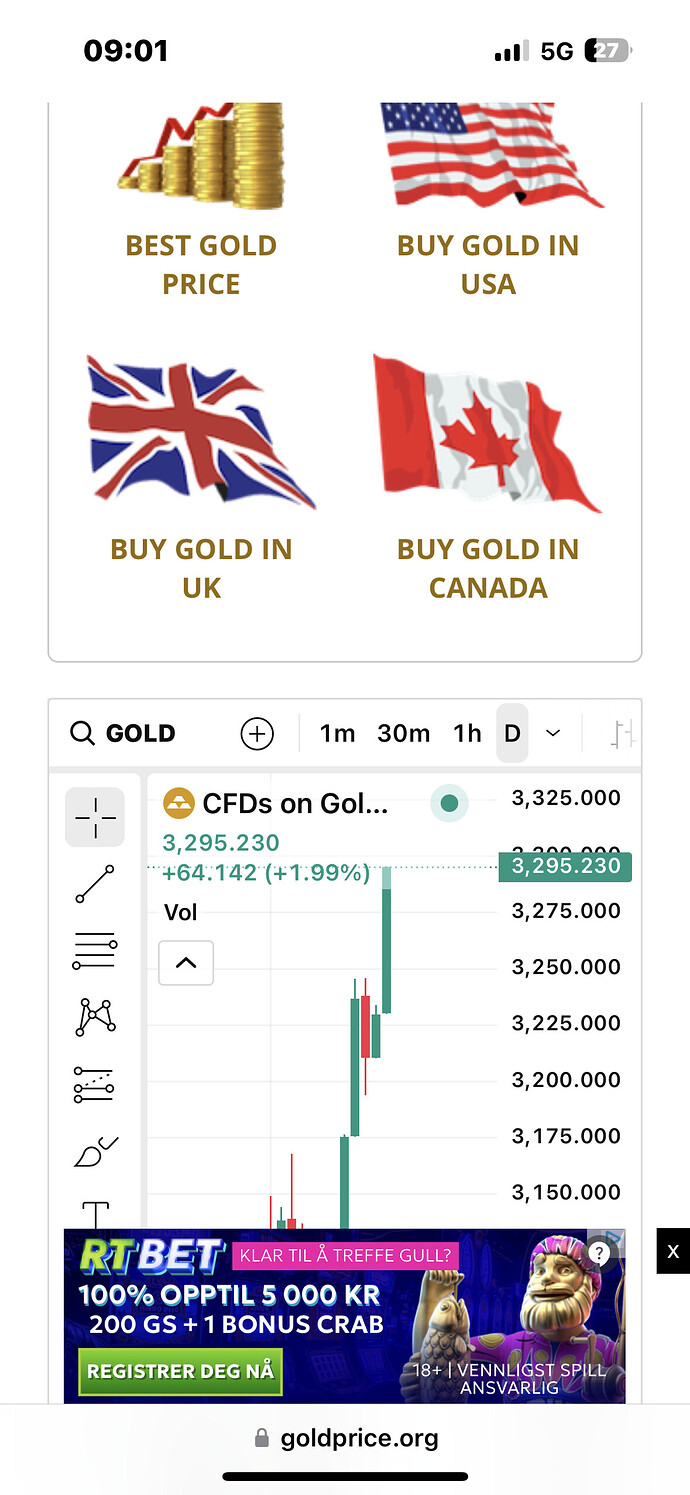
Task: Select the text annotation tool
Action: pos(95,1212)
